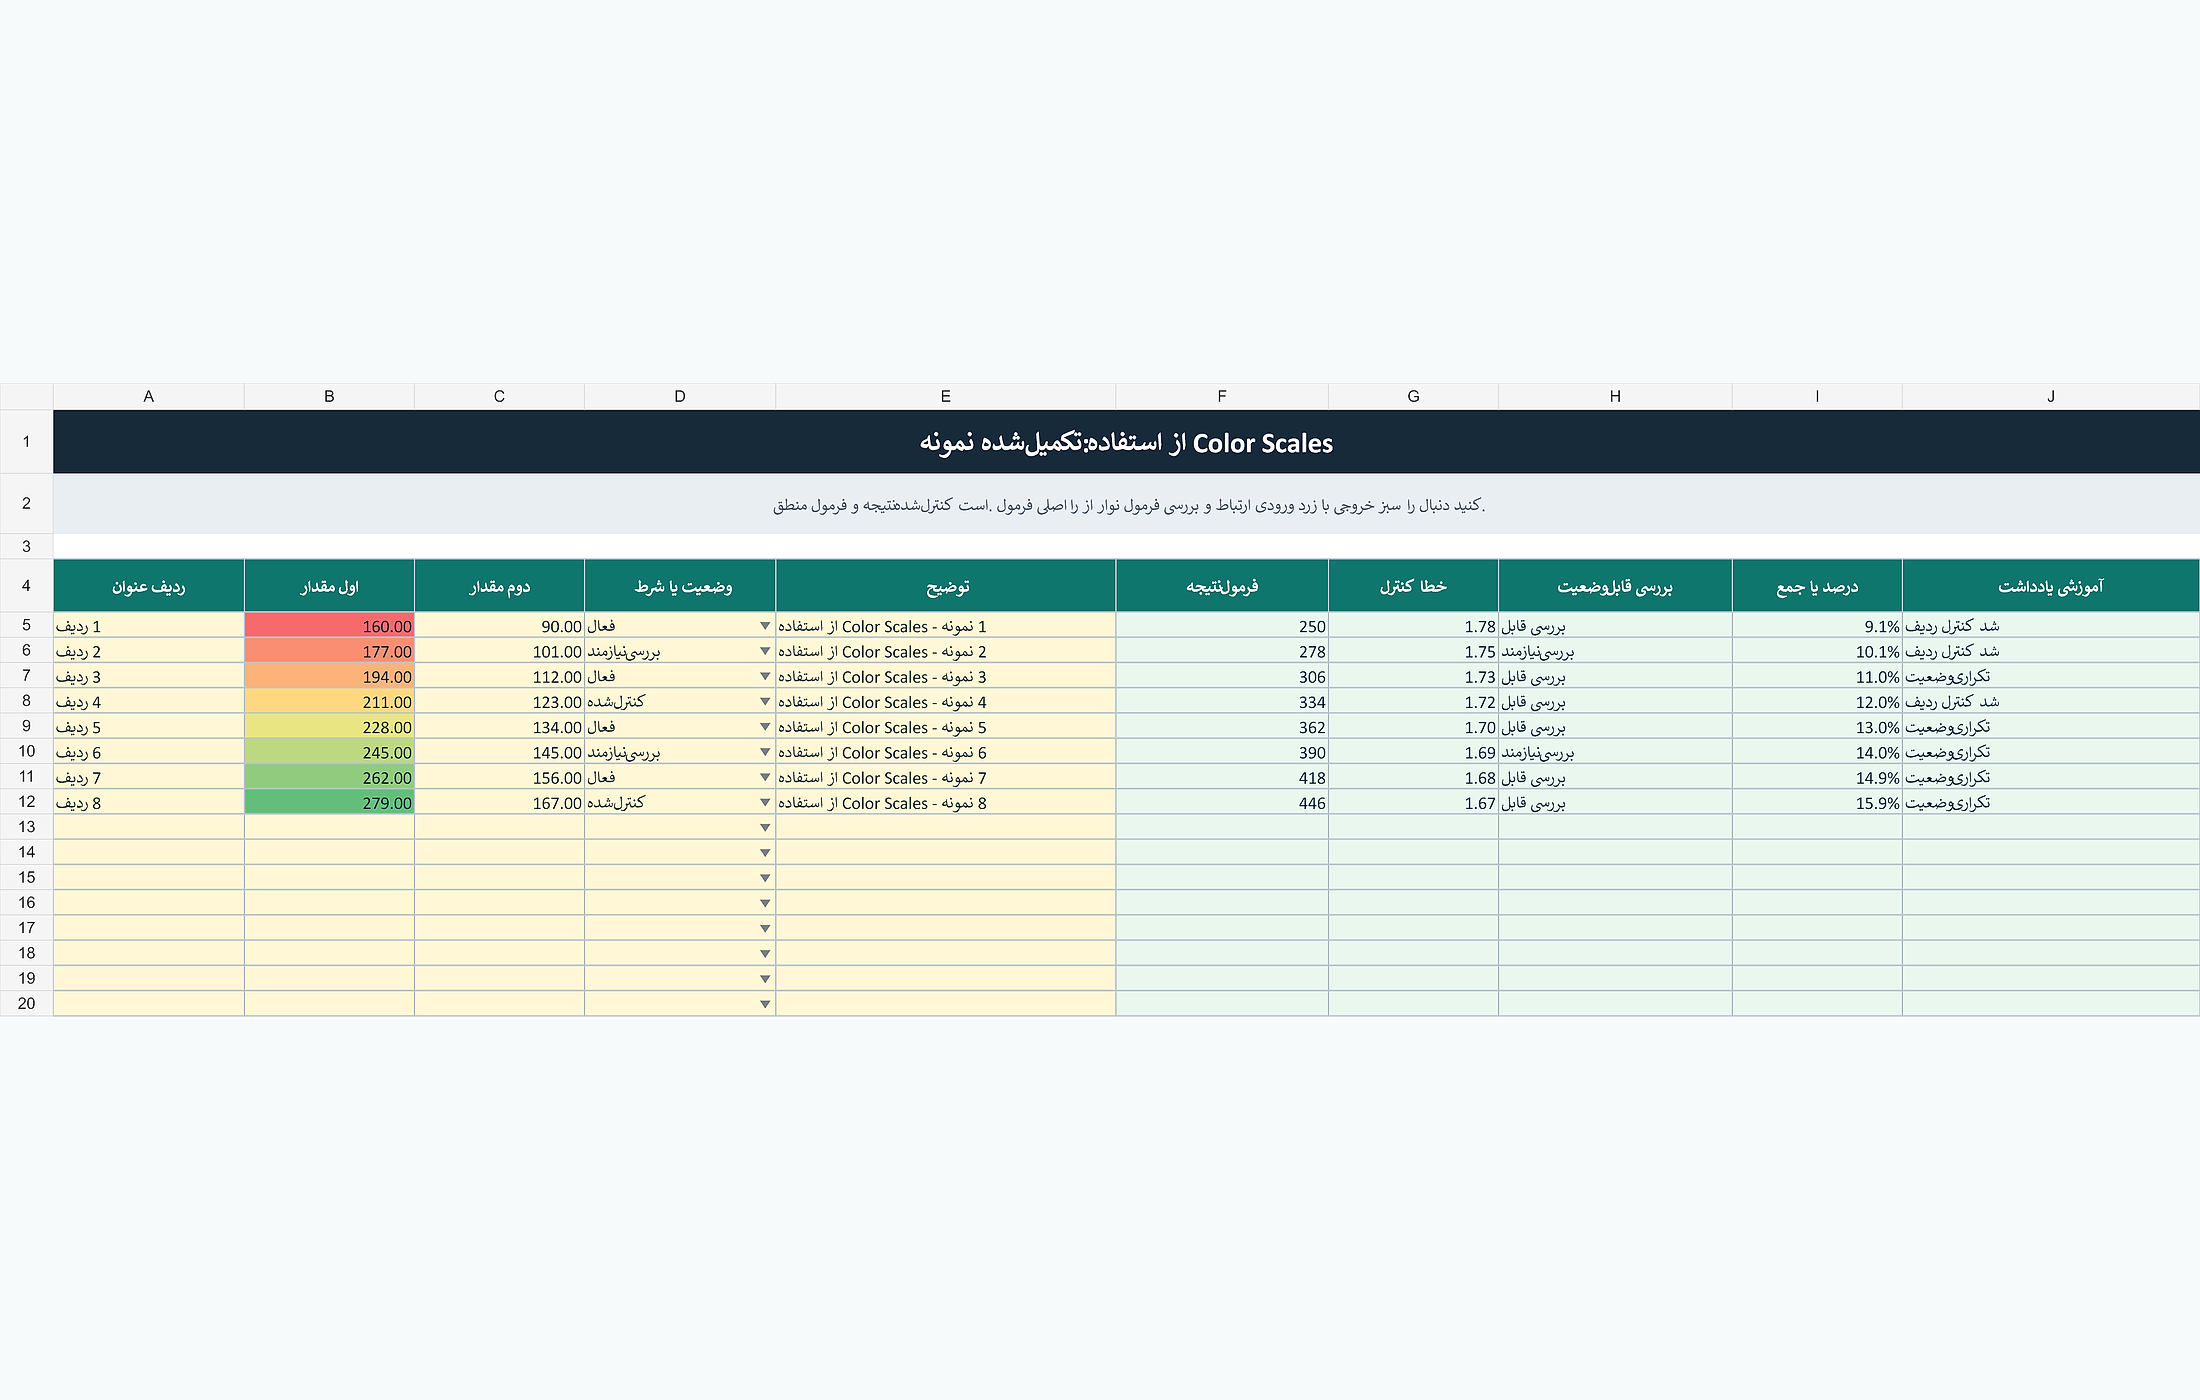
Task: Select row 20 header number
Action: point(26,1003)
